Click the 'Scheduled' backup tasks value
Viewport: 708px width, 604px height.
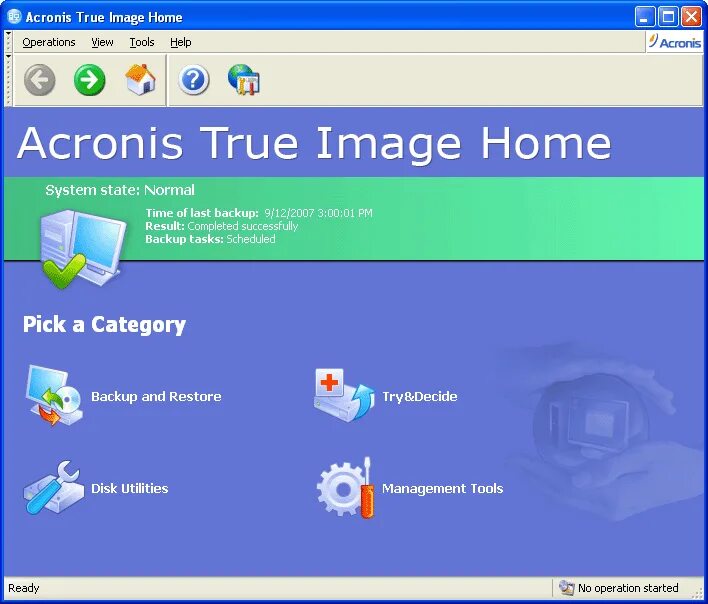(251, 239)
